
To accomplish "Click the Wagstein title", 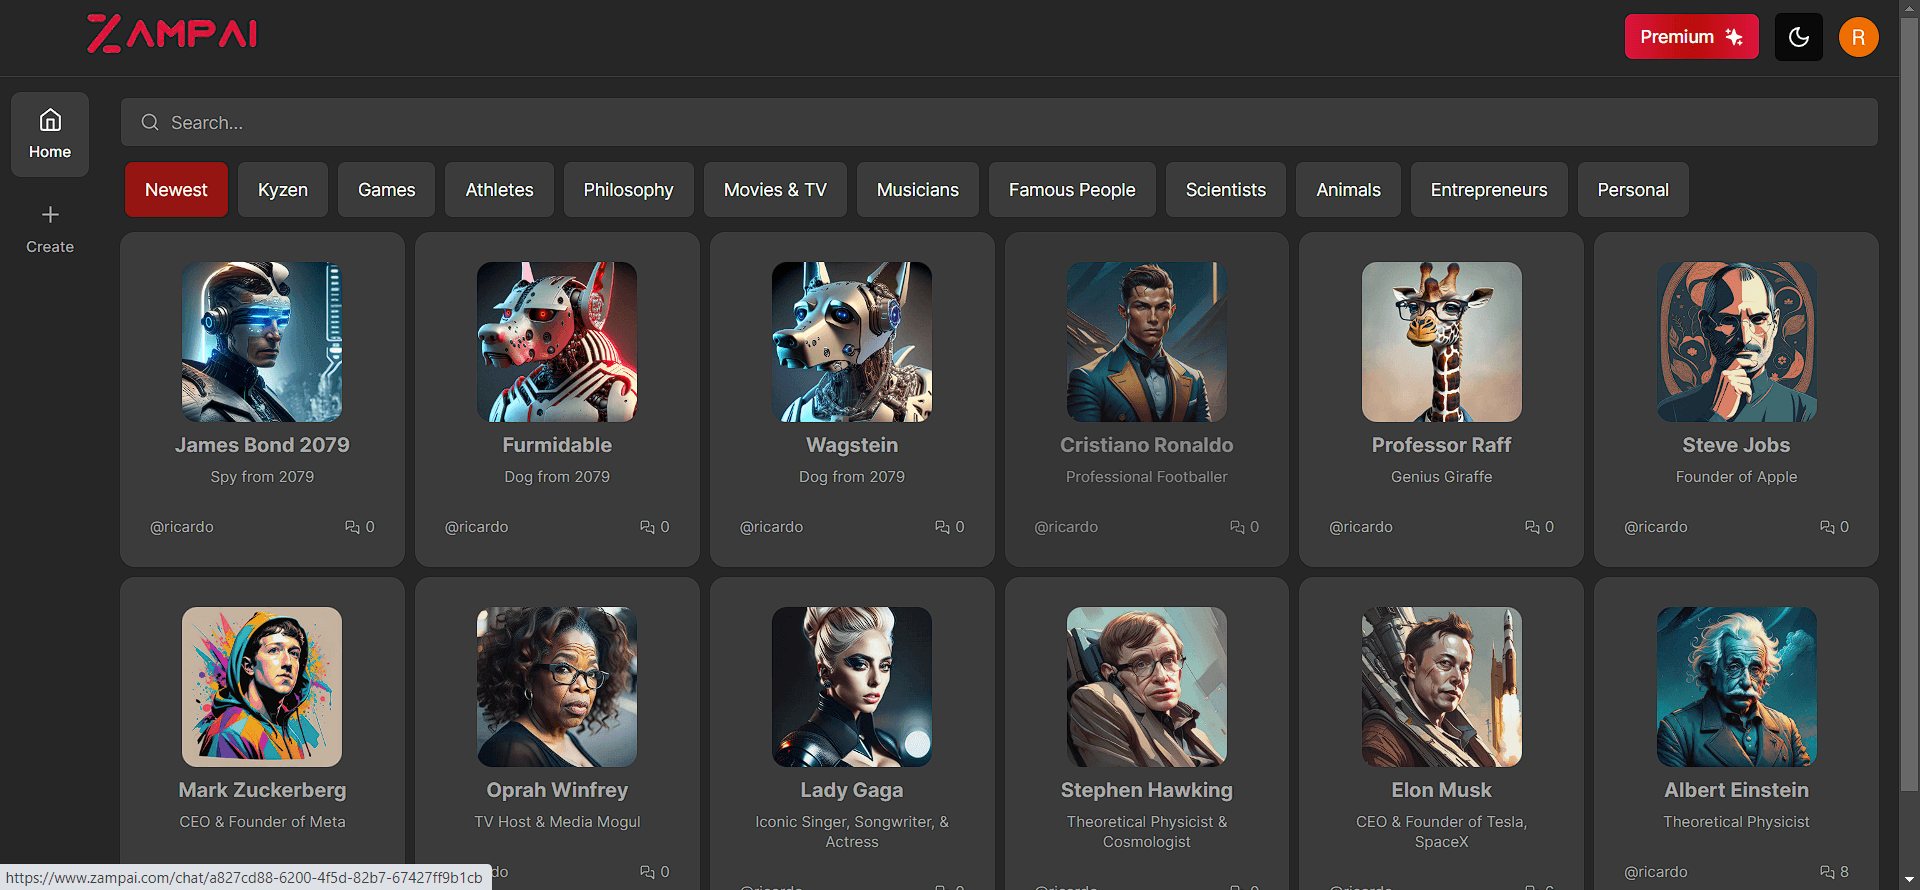I will point(852,445).
